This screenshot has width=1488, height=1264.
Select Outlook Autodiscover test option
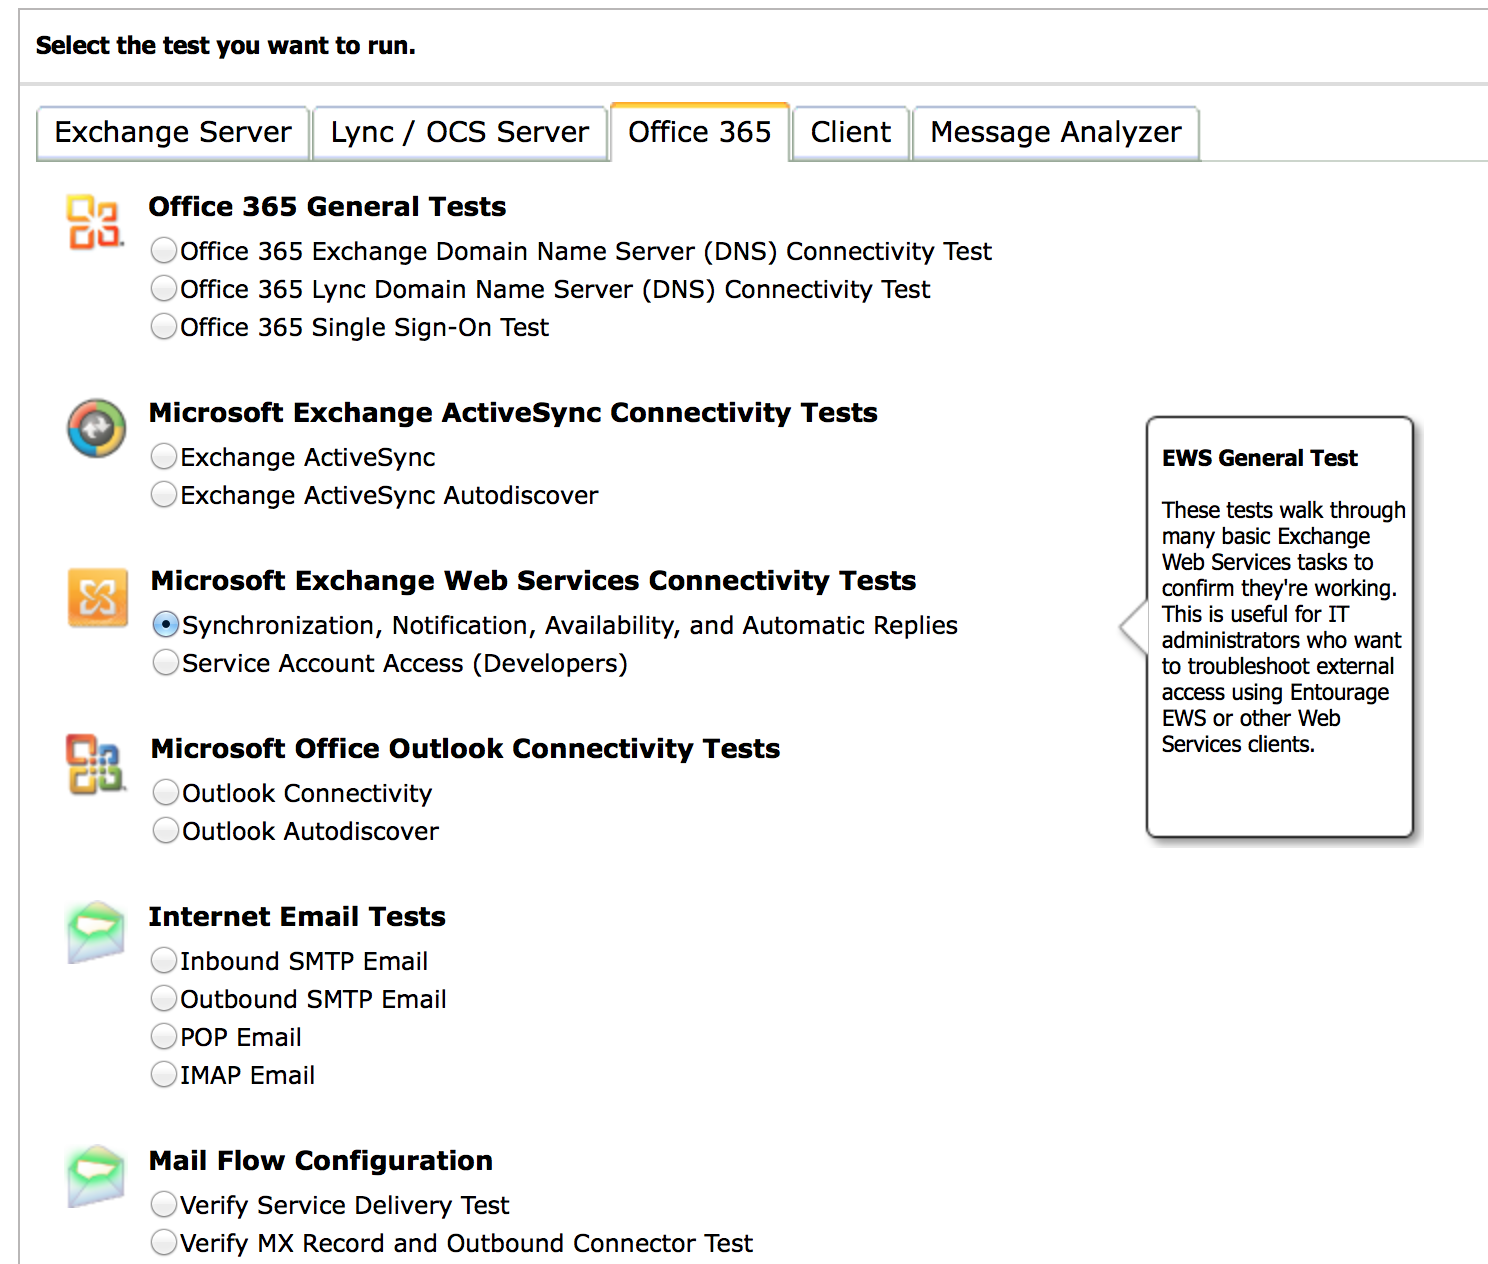pos(166,830)
